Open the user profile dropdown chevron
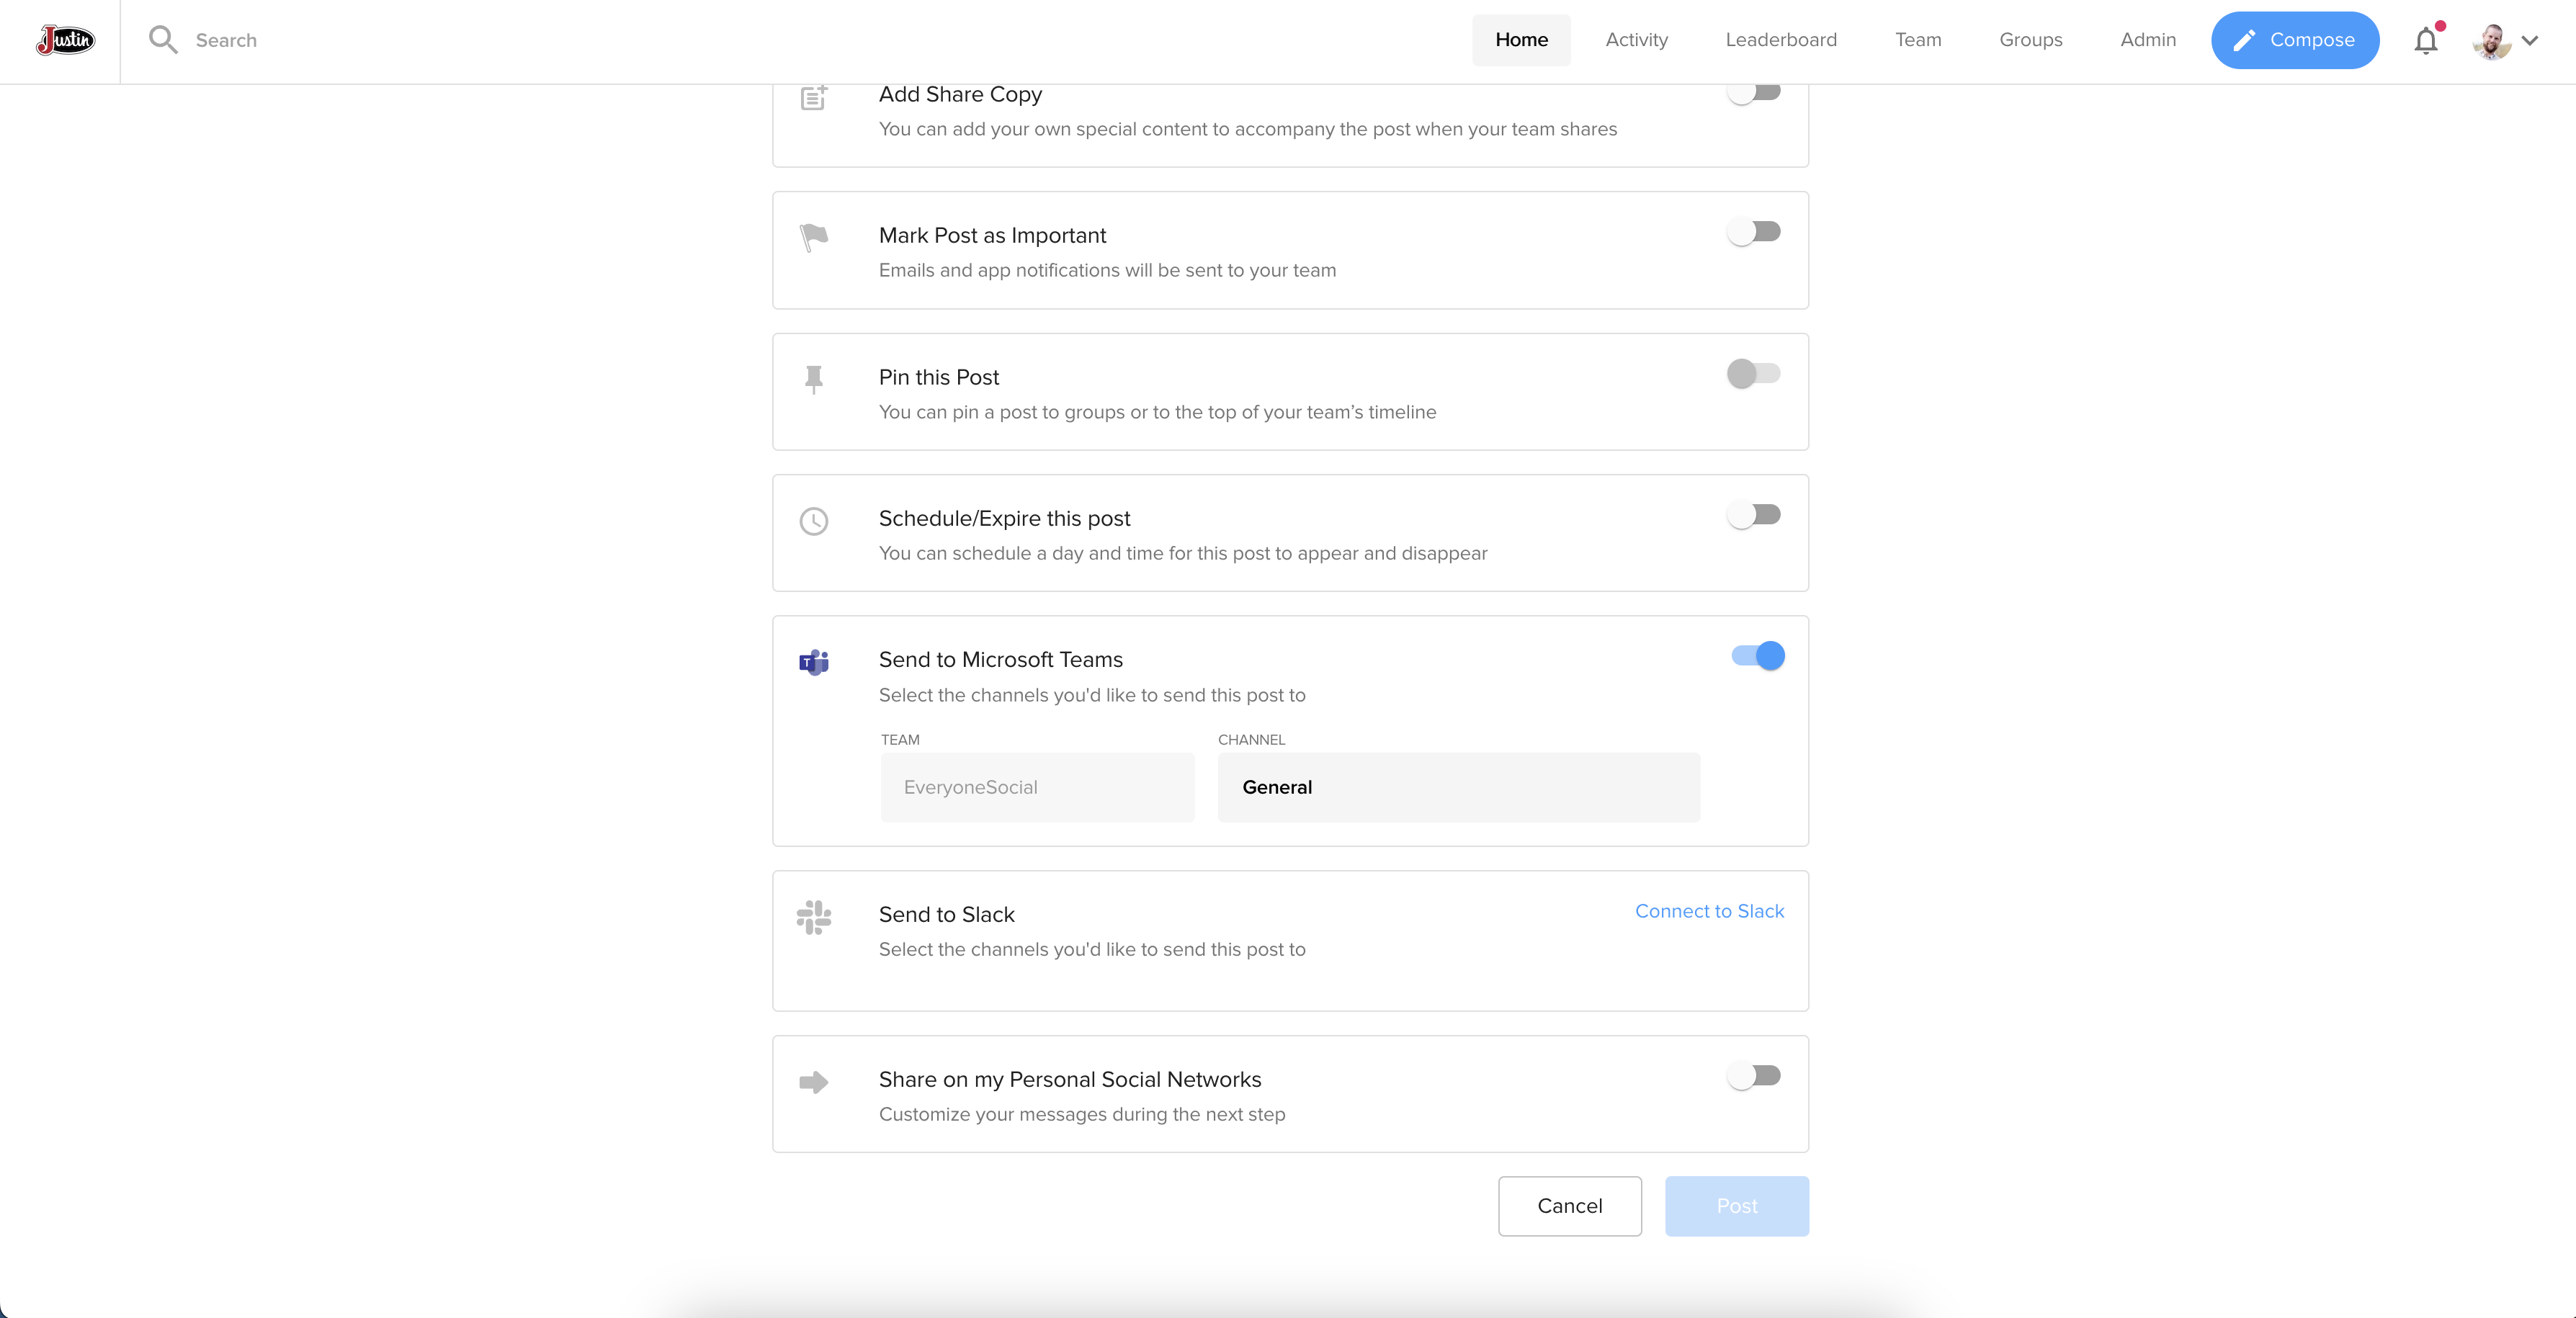2576x1318 pixels. point(2530,41)
